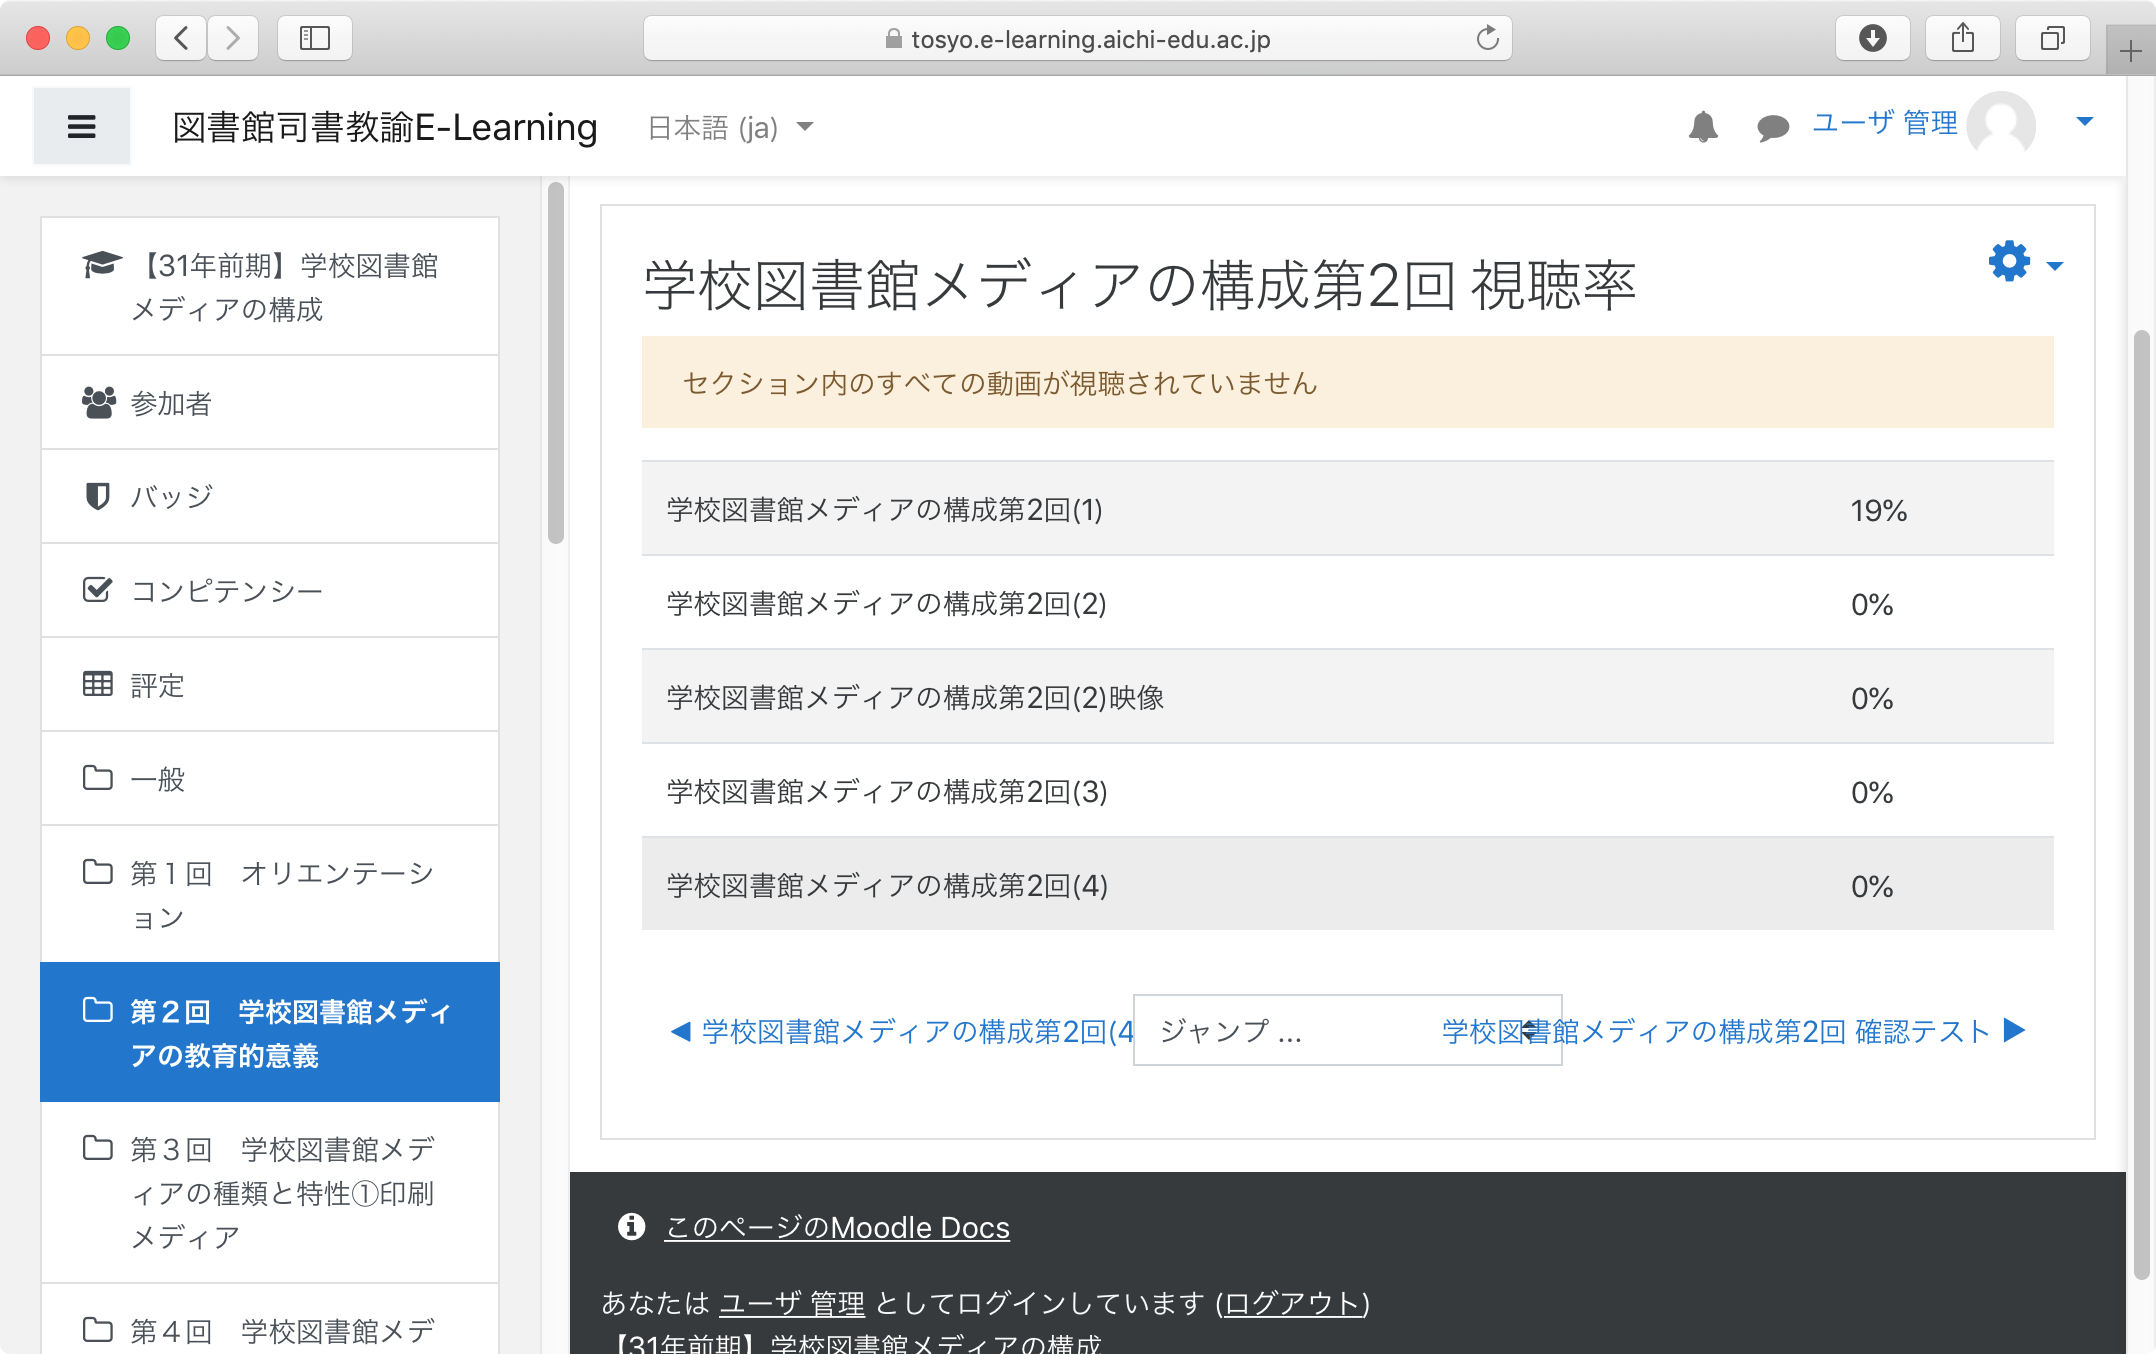Screen dimensions: 2156x1354
Task: Open the コンピテンシー sidebar item
Action: (270, 591)
